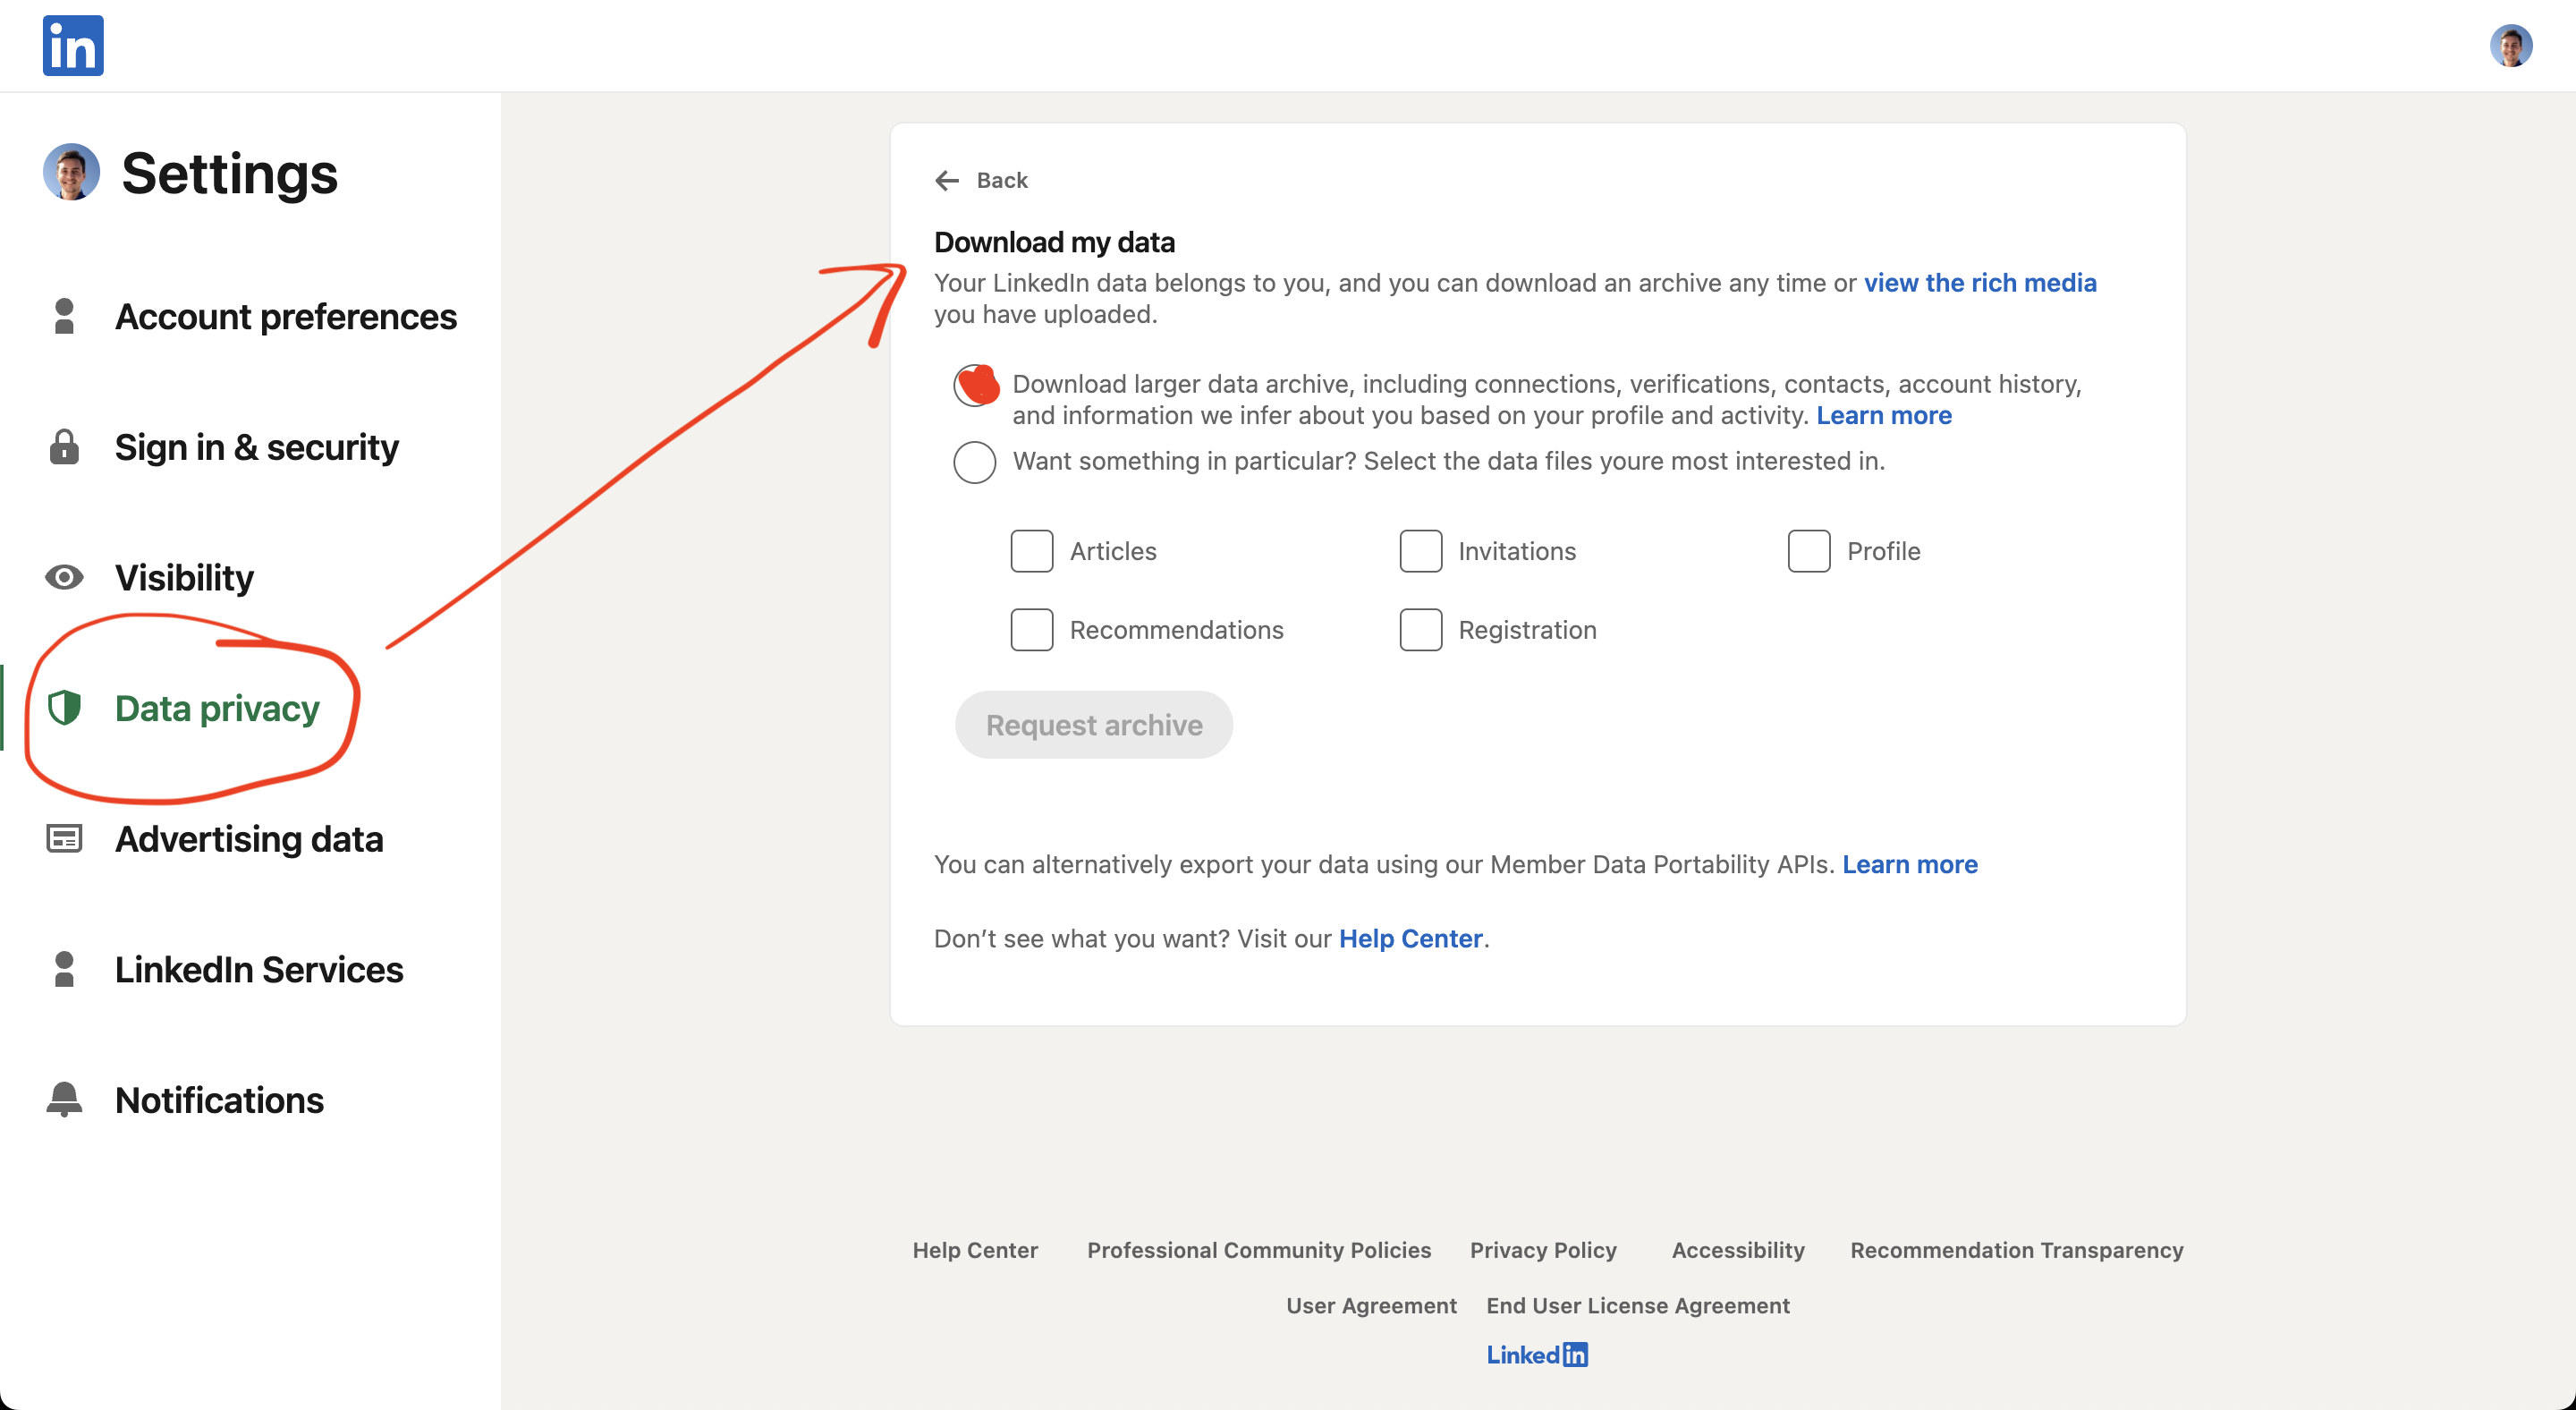Go to Advertising data section

click(248, 838)
